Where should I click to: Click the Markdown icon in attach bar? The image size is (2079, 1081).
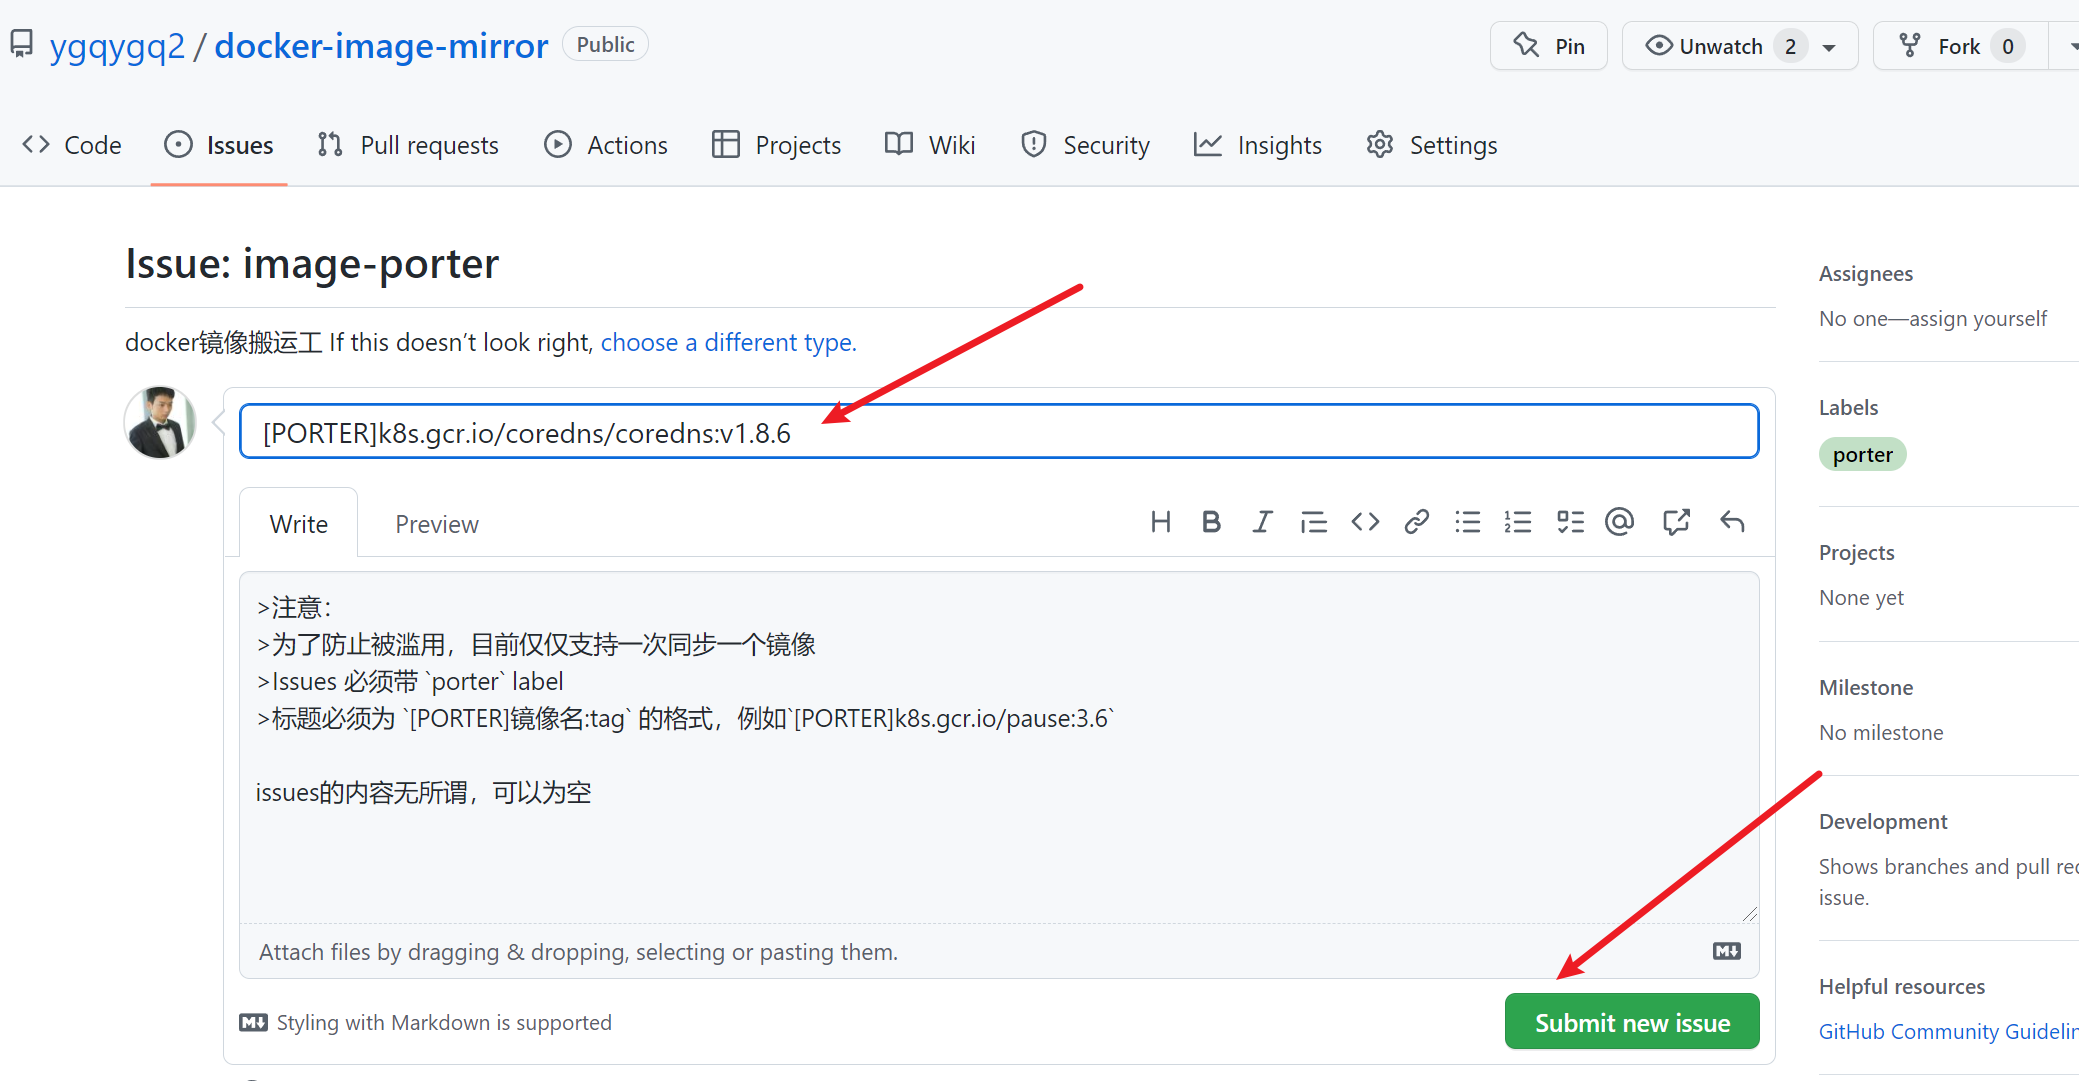1727,951
